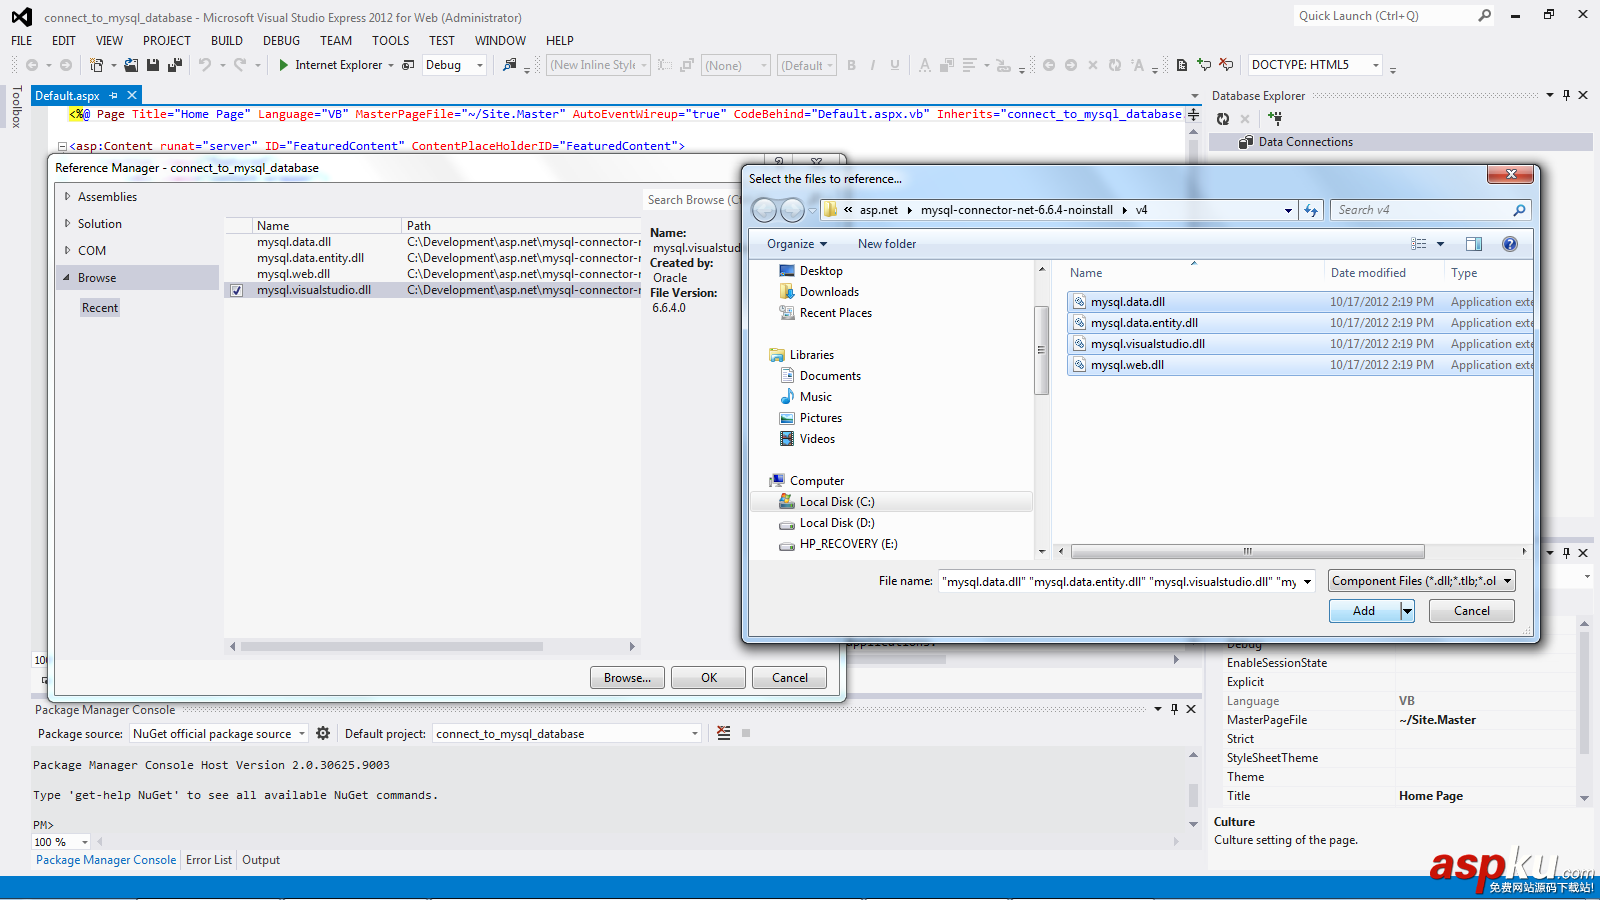Click the Browser Link icon beside Internet Explorer

pyautogui.click(x=408, y=65)
